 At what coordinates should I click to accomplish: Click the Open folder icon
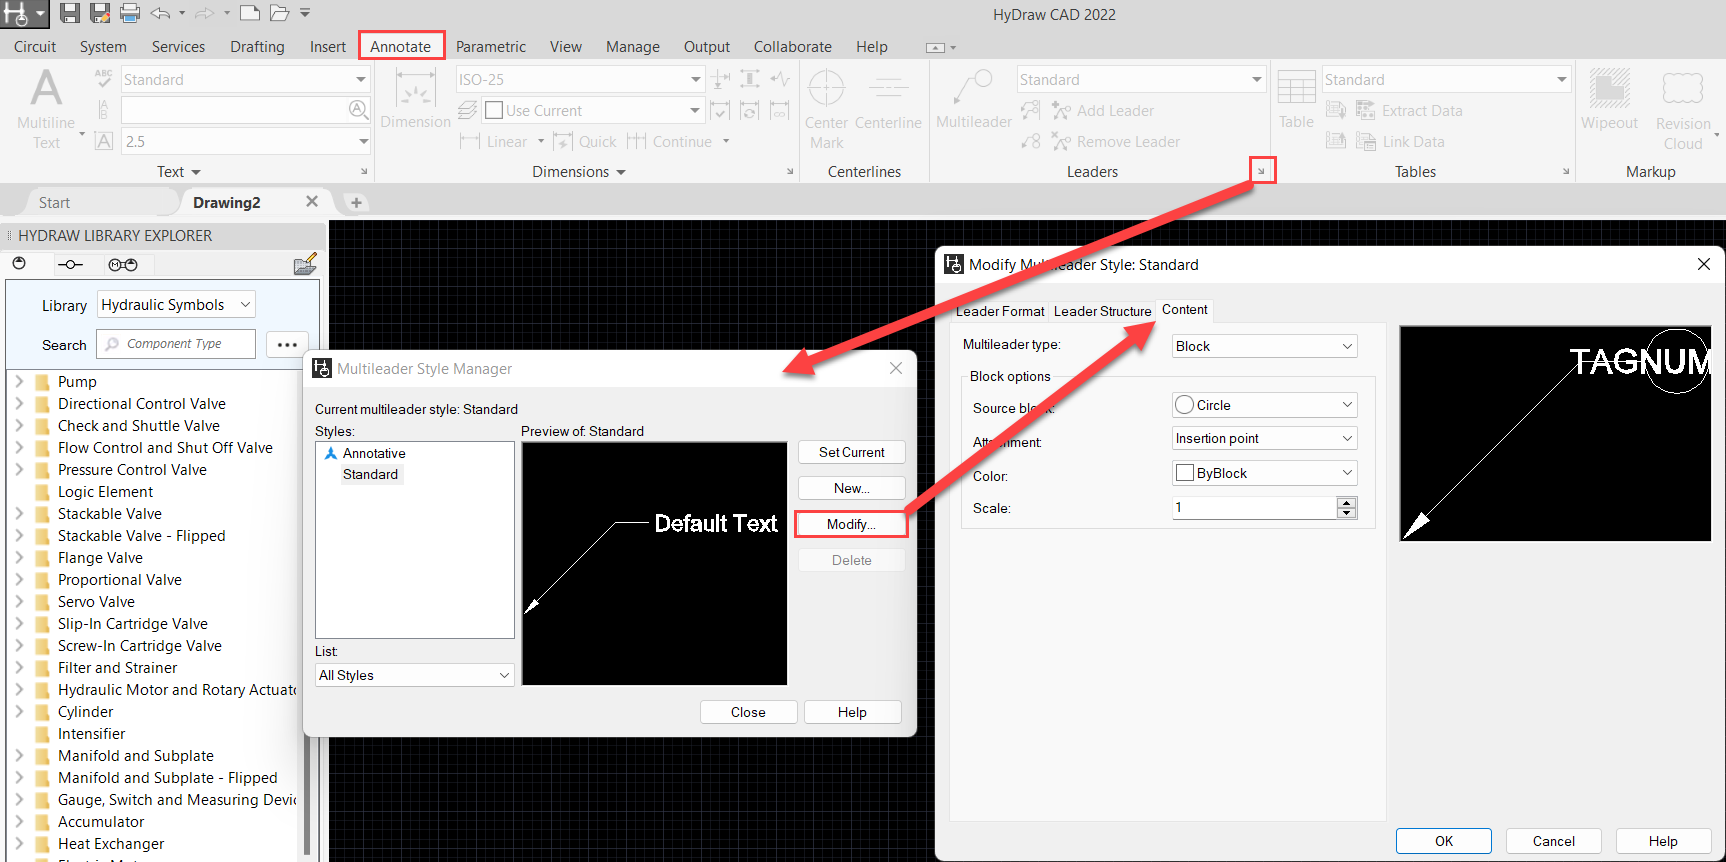click(279, 13)
